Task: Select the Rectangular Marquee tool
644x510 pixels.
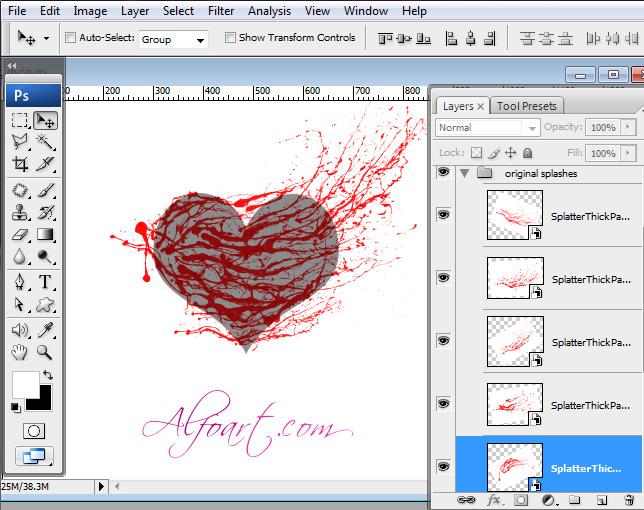Action: coord(19,120)
